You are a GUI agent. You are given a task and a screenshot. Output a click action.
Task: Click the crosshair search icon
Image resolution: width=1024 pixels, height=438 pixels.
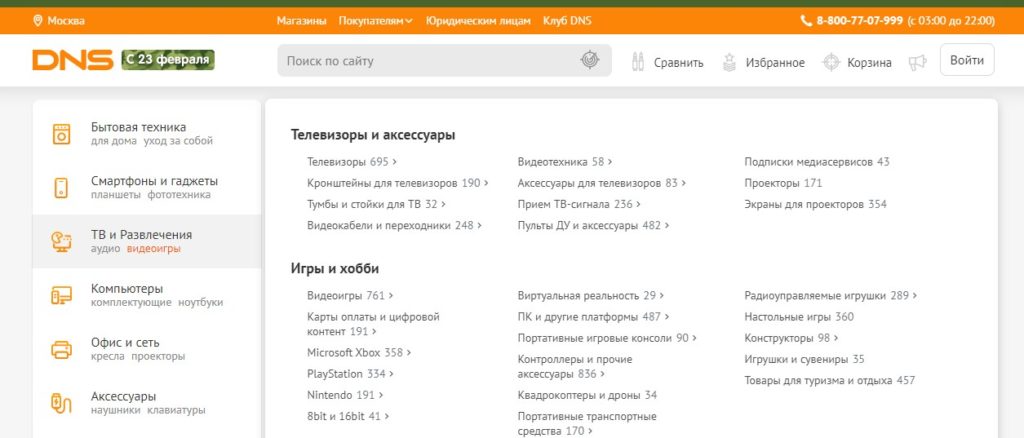(x=590, y=61)
